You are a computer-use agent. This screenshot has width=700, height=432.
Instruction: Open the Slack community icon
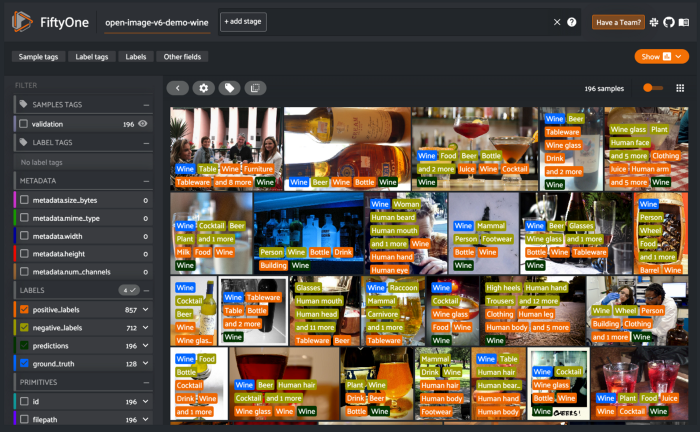click(x=654, y=22)
